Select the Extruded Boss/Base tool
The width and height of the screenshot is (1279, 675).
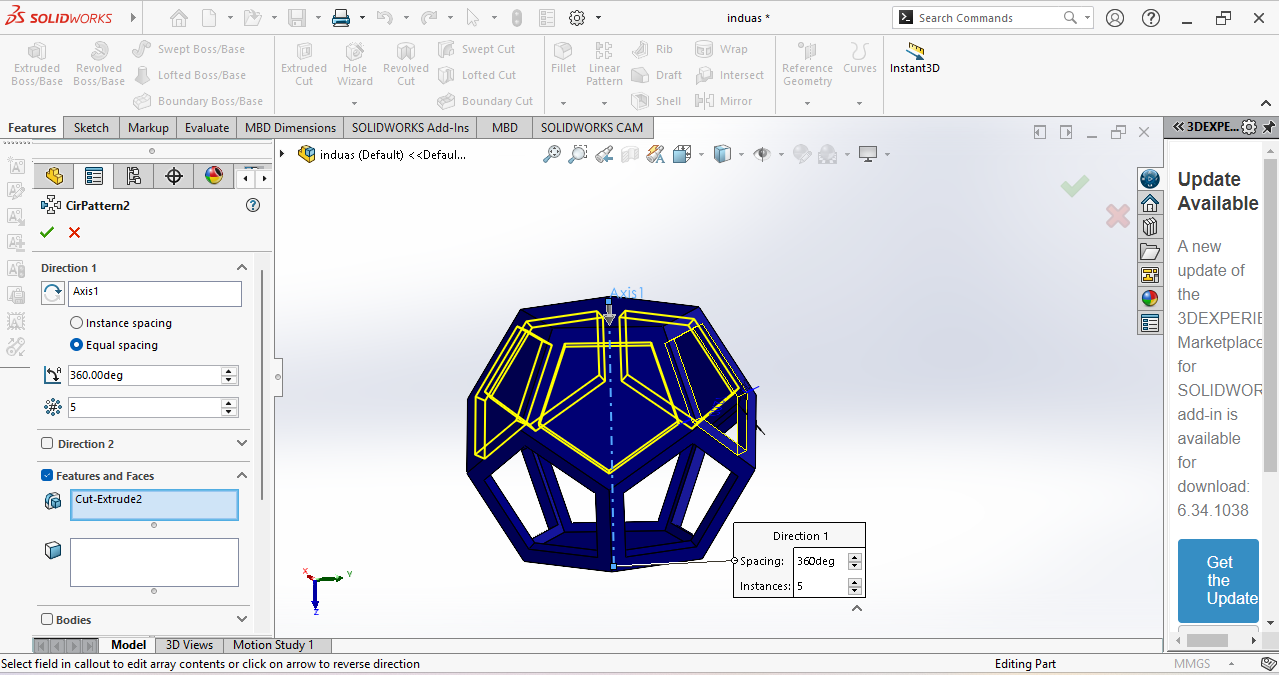[x=37, y=63]
